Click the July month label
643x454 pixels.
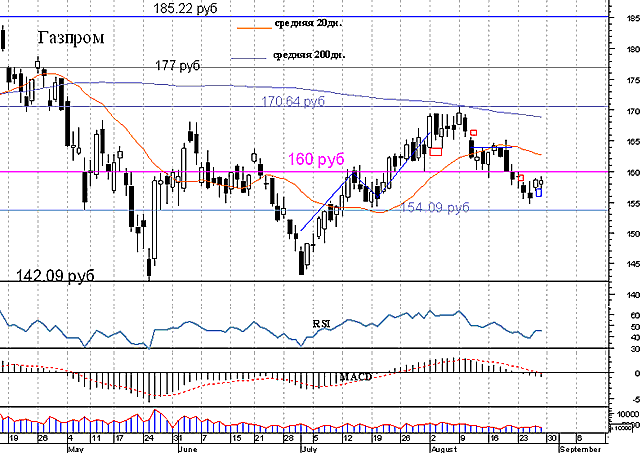[x=309, y=449]
